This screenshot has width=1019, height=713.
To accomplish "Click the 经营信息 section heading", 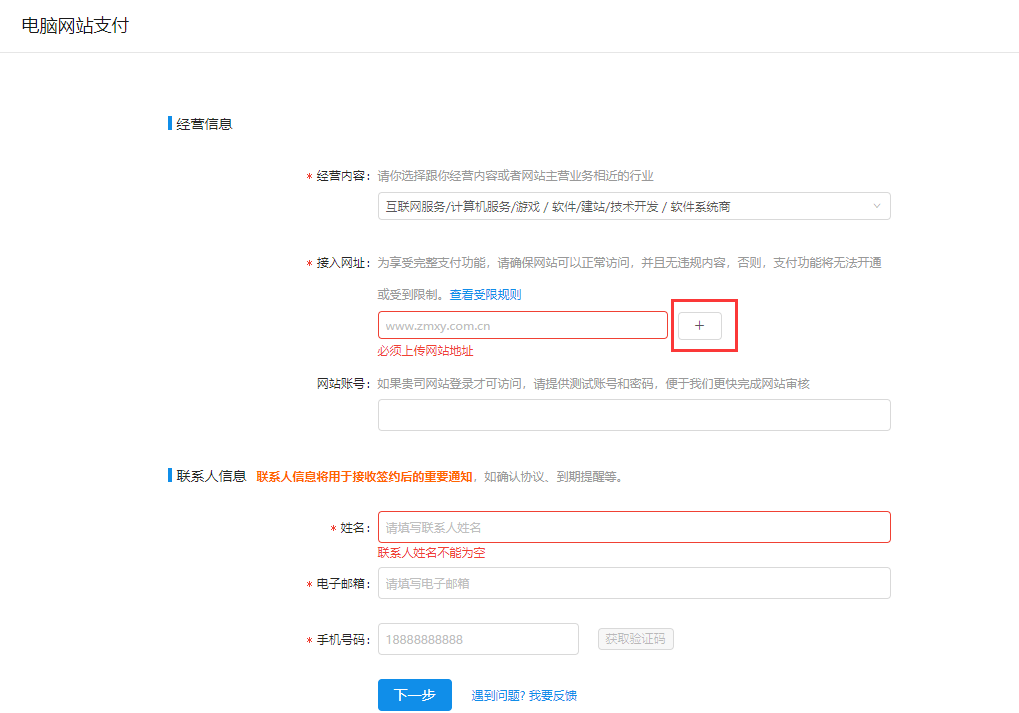I will pos(204,124).
